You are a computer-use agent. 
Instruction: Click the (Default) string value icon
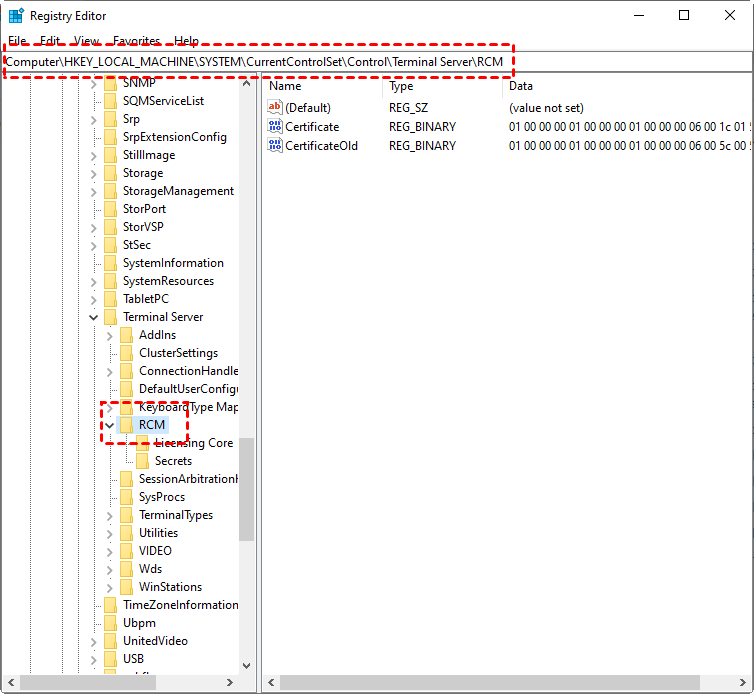click(x=275, y=107)
